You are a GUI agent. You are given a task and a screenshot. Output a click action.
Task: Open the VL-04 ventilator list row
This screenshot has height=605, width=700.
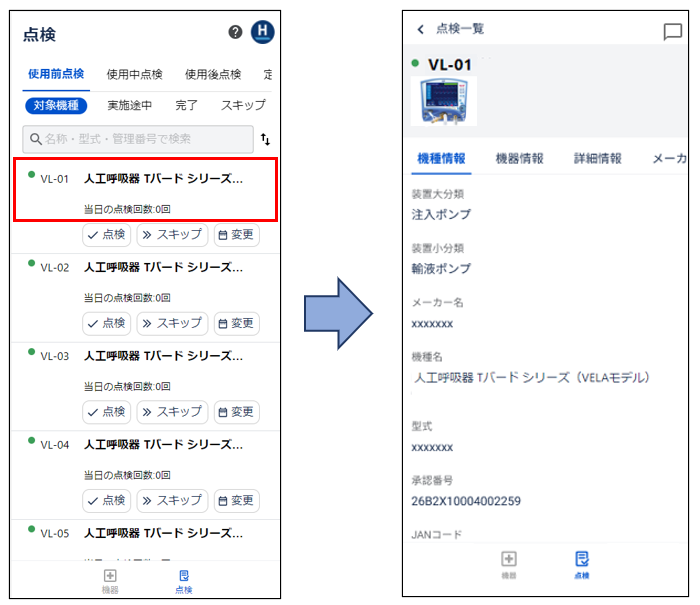click(x=146, y=459)
